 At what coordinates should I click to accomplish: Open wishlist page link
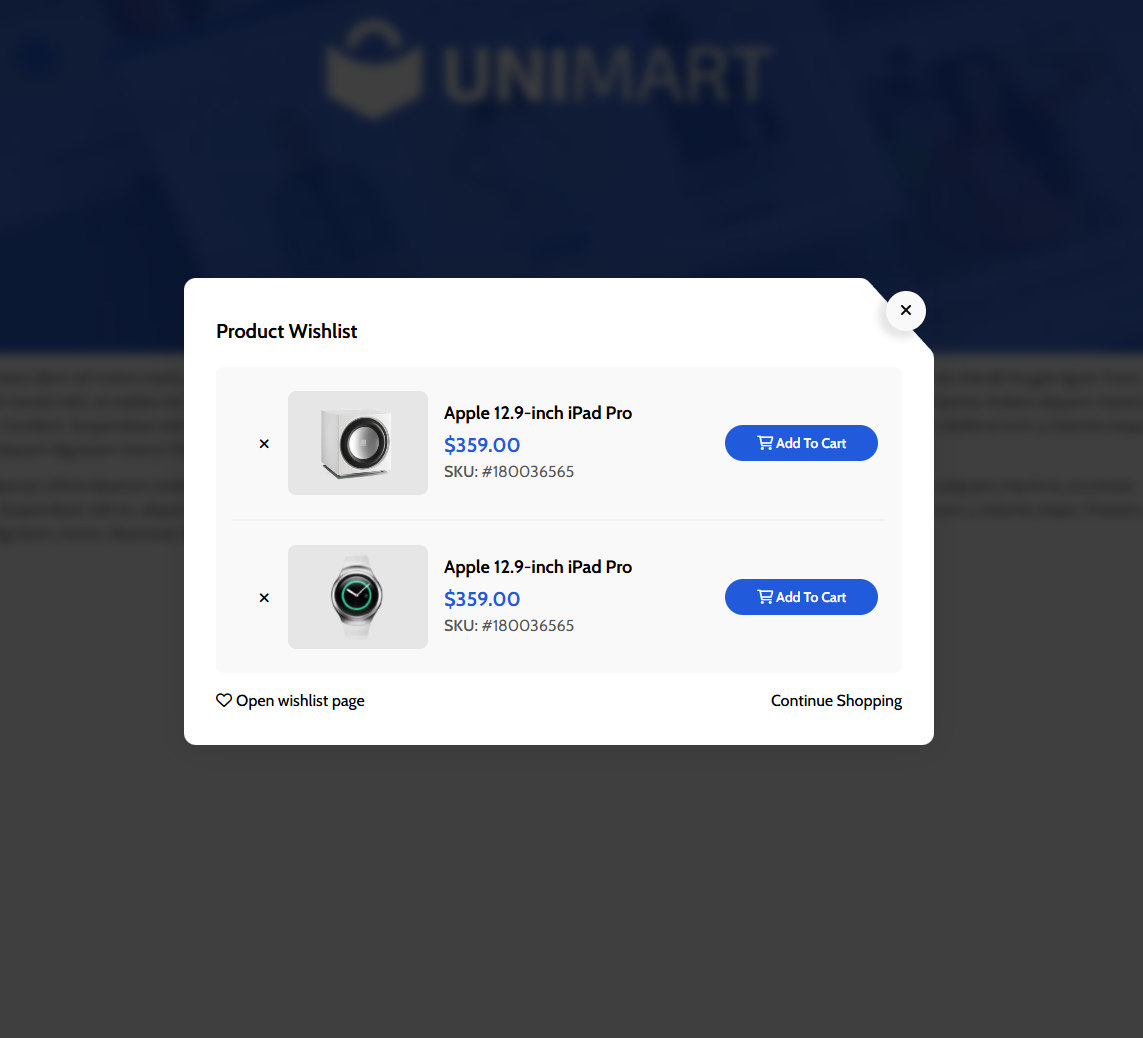click(290, 701)
